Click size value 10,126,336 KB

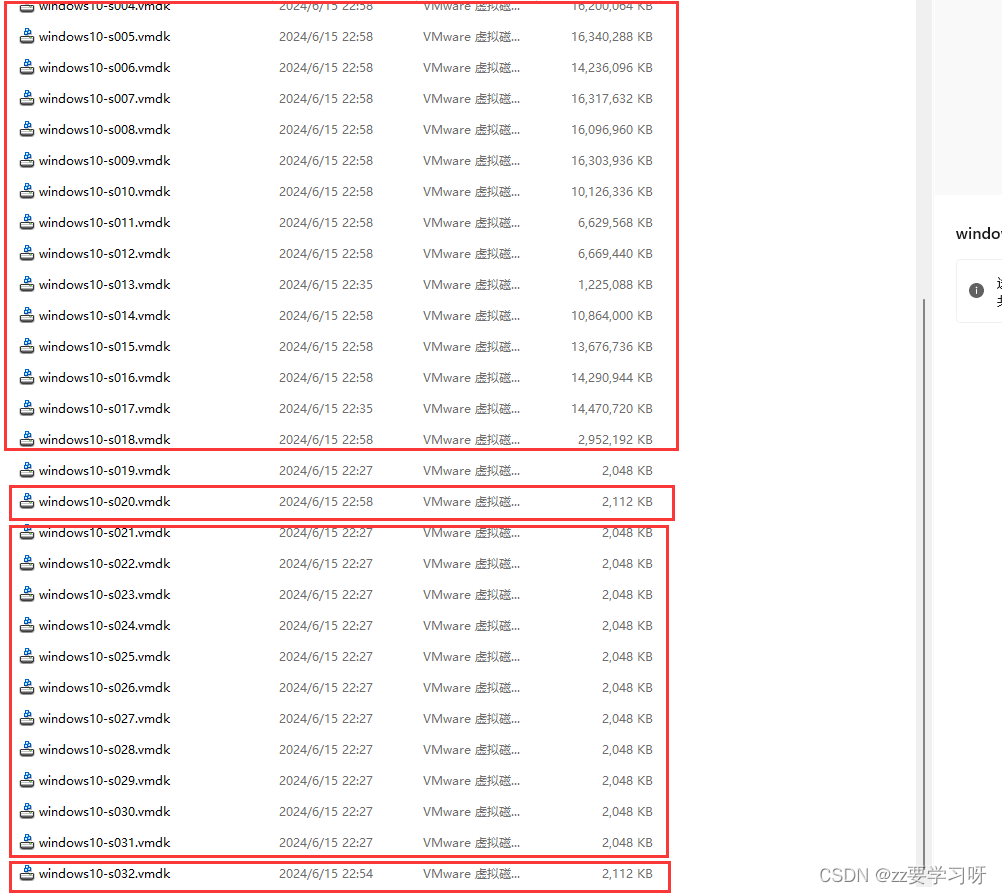pyautogui.click(x=612, y=192)
